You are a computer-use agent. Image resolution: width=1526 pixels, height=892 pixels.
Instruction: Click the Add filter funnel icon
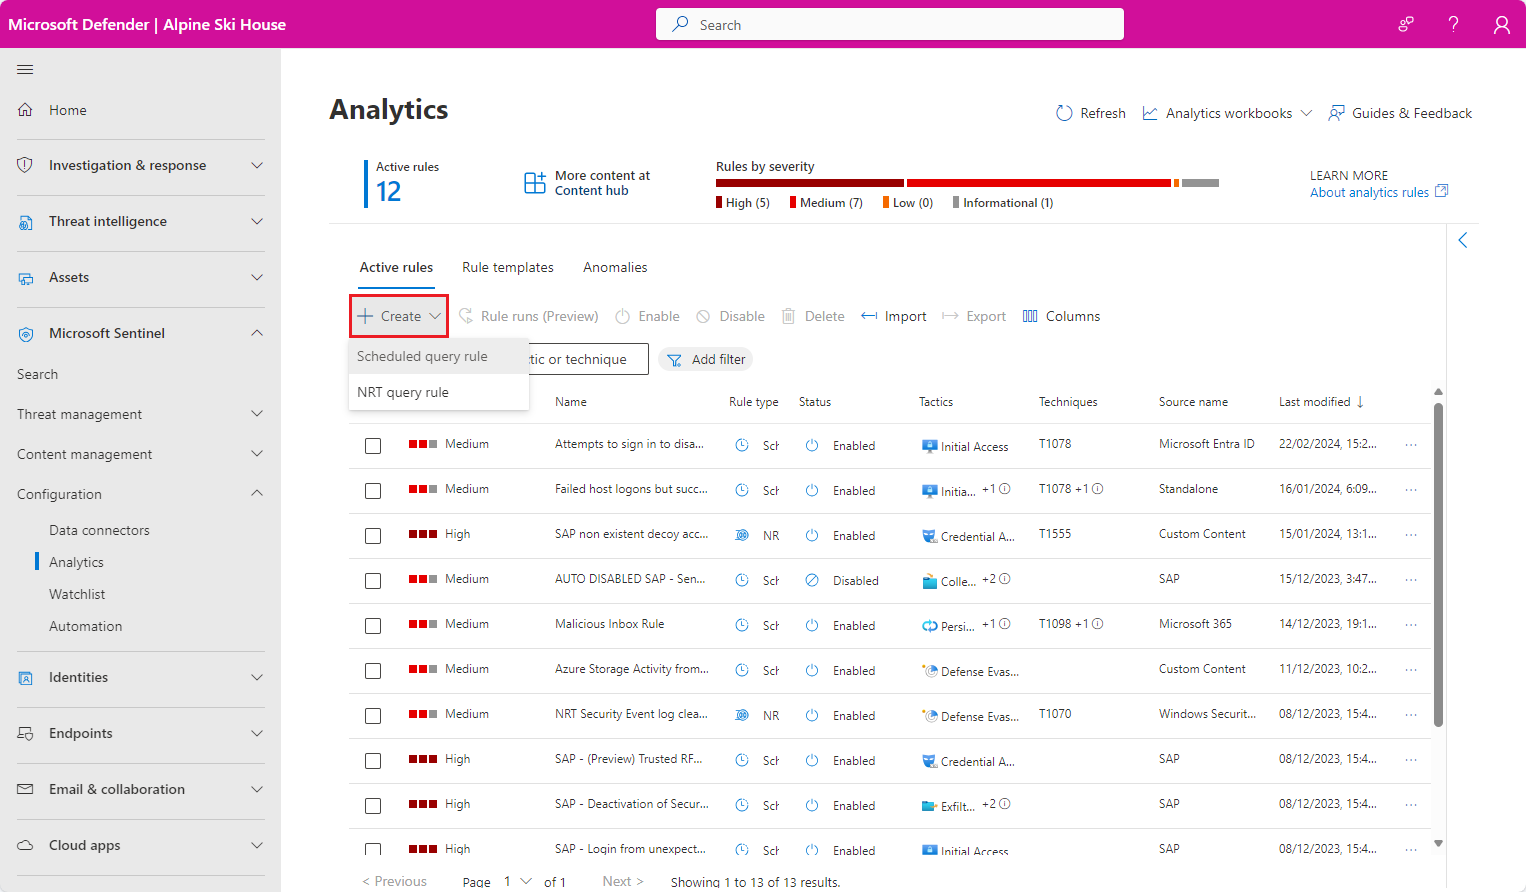[x=675, y=360]
